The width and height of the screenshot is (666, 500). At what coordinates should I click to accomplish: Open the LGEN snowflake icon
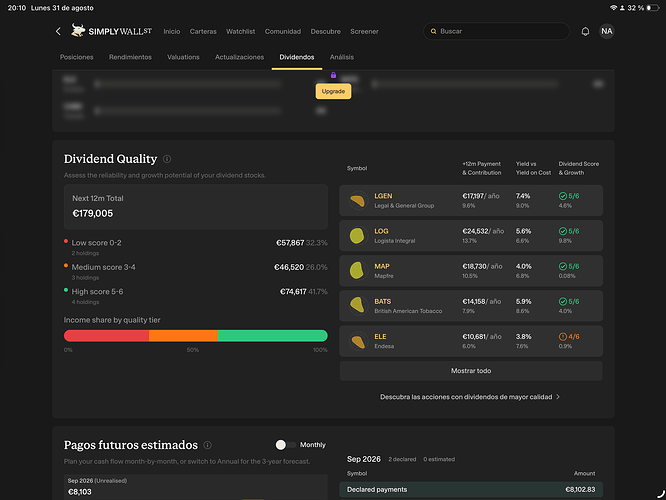(x=357, y=201)
